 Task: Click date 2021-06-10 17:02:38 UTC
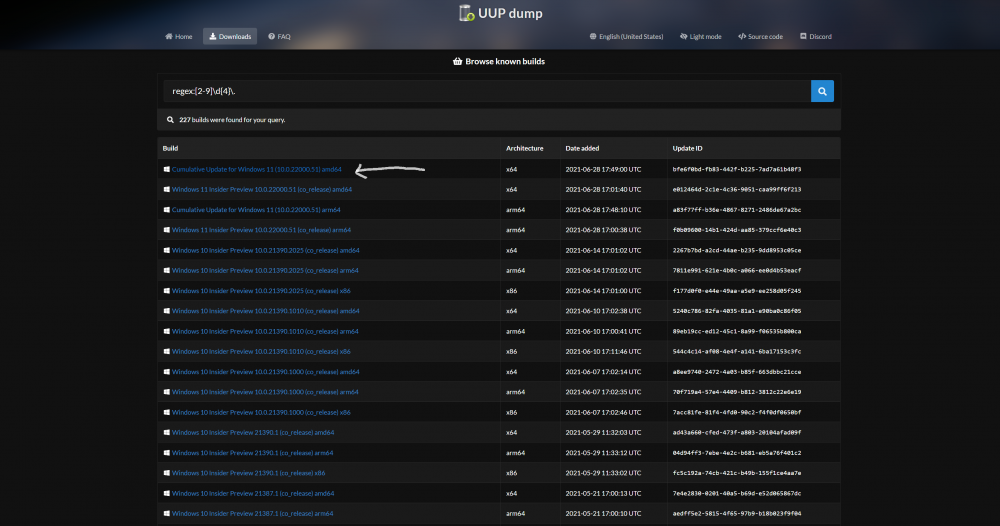(x=603, y=311)
